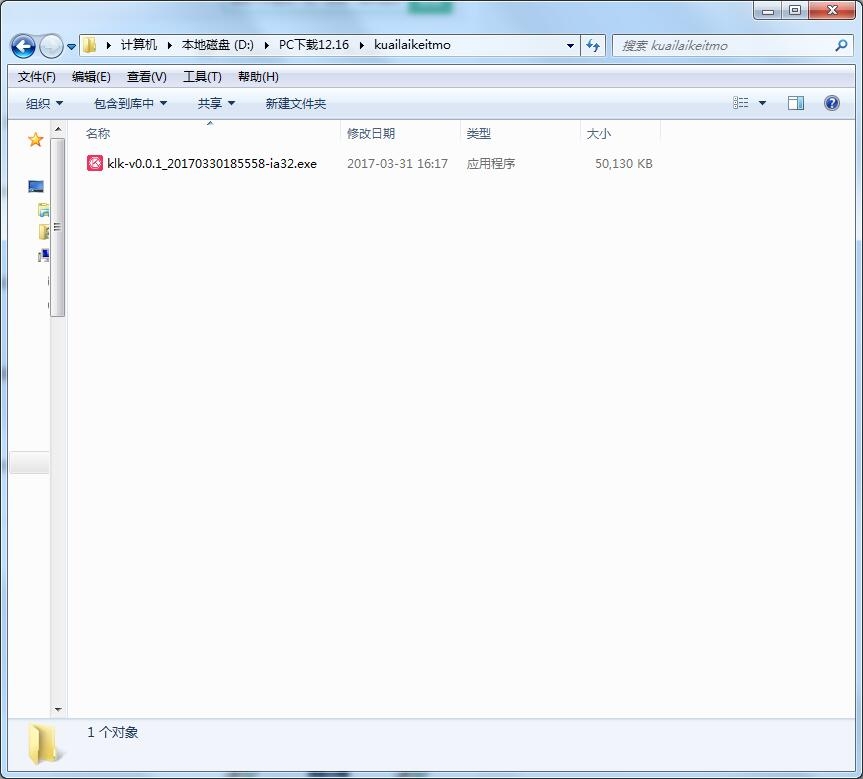Image resolution: width=863 pixels, height=779 pixels.
Task: Sort by 名称 column header
Action: click(x=98, y=134)
